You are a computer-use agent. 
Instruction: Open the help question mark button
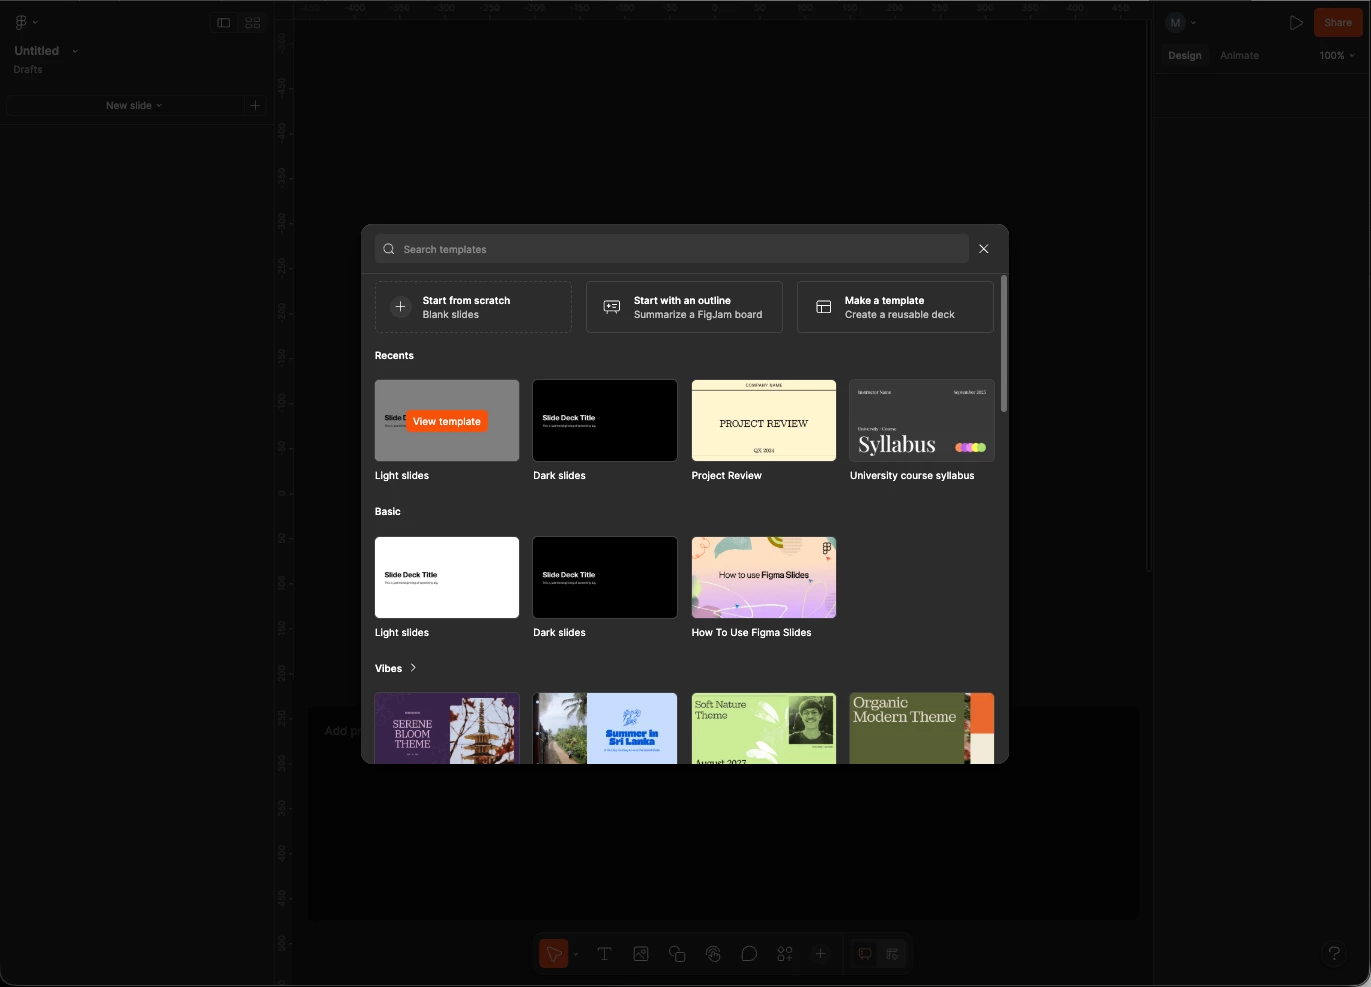1334,953
